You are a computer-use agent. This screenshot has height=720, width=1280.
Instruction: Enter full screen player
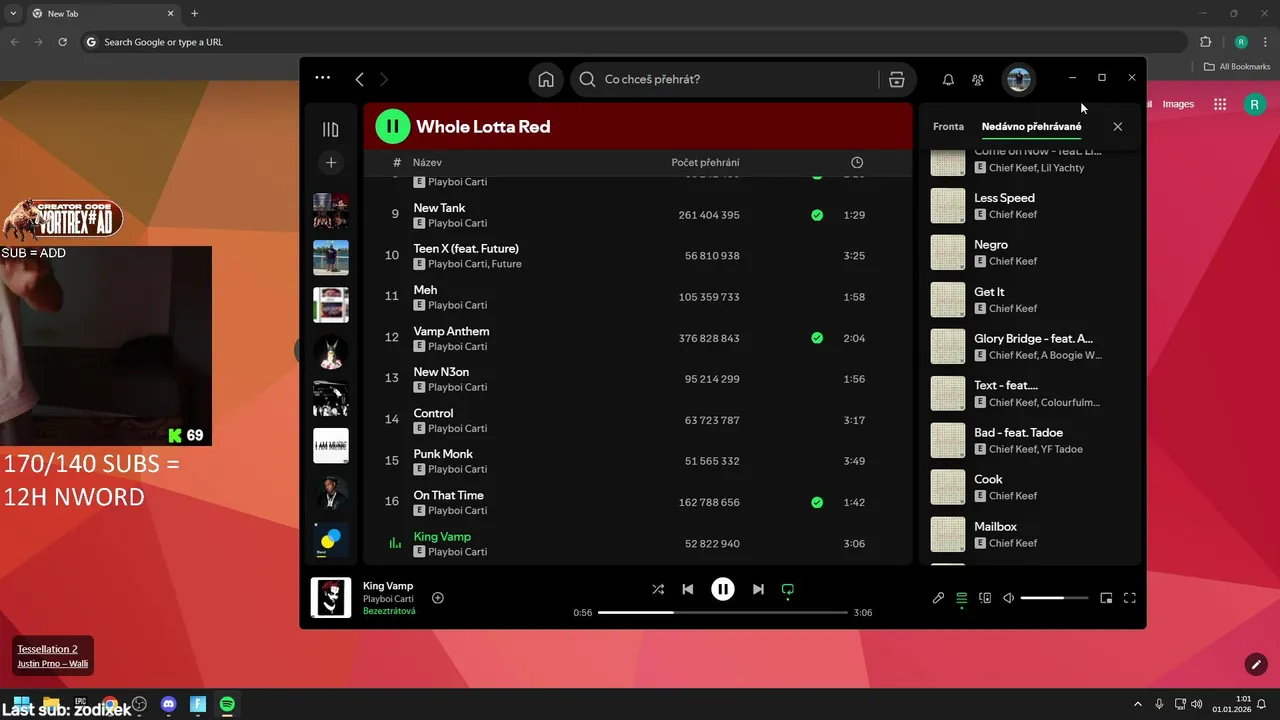coord(1130,598)
